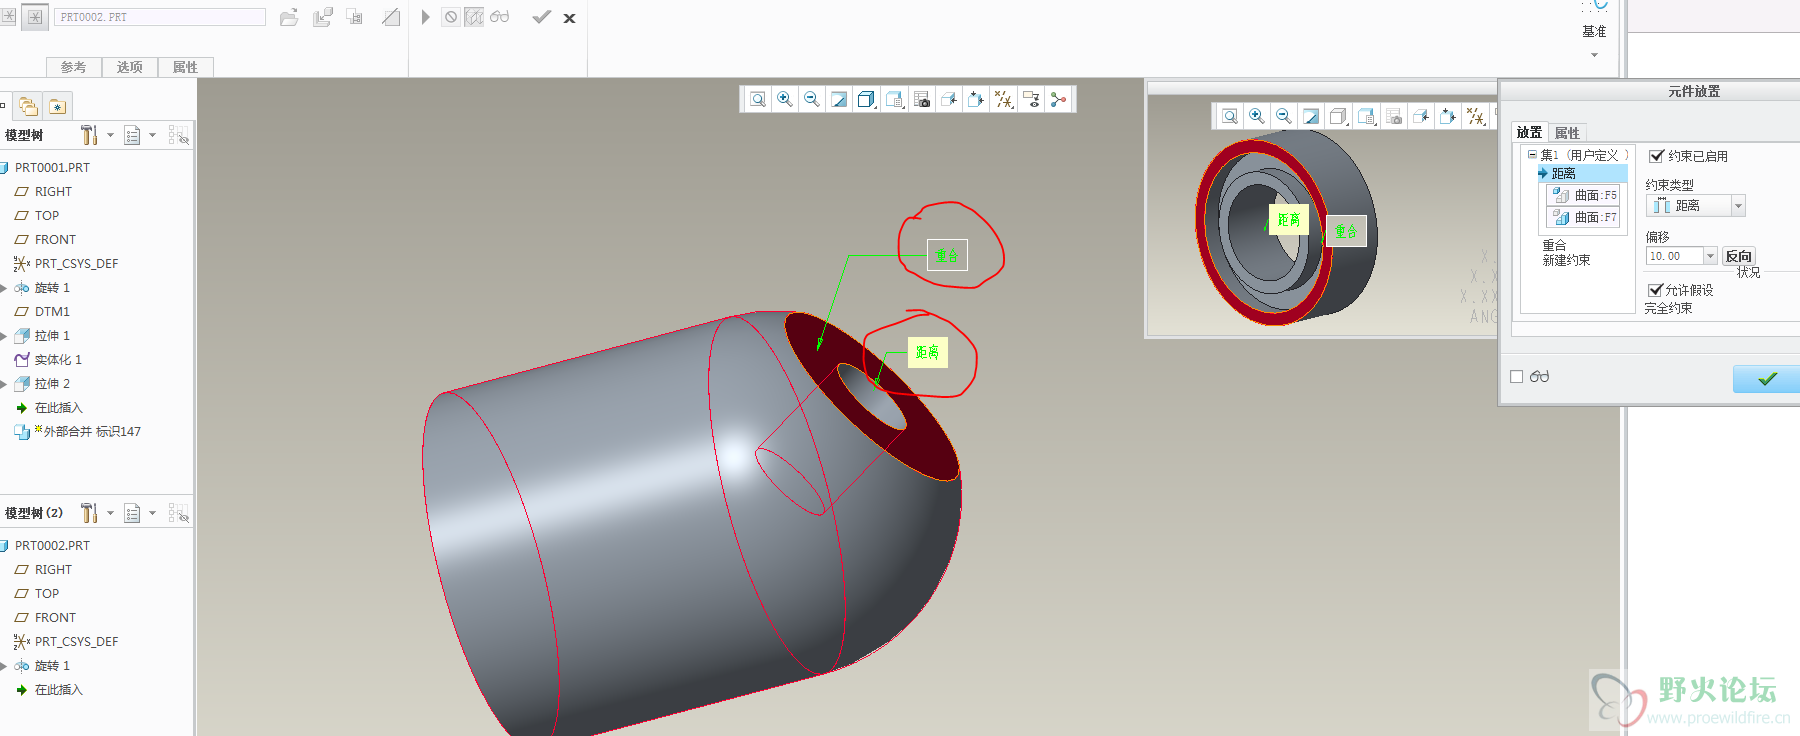
Task: Expand 旋转 1 under PRT0001.PRT
Action: pos(4,288)
